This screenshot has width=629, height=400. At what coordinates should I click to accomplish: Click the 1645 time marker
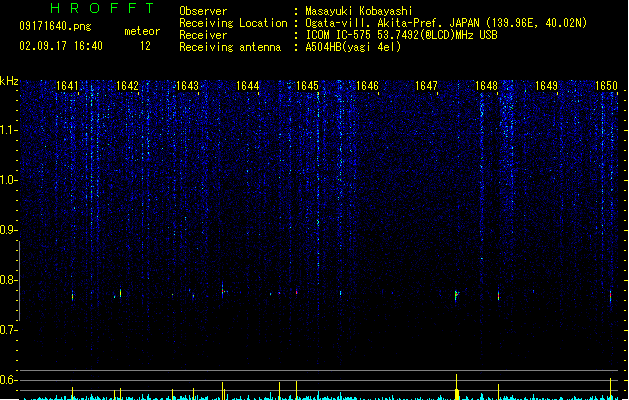[x=307, y=86]
